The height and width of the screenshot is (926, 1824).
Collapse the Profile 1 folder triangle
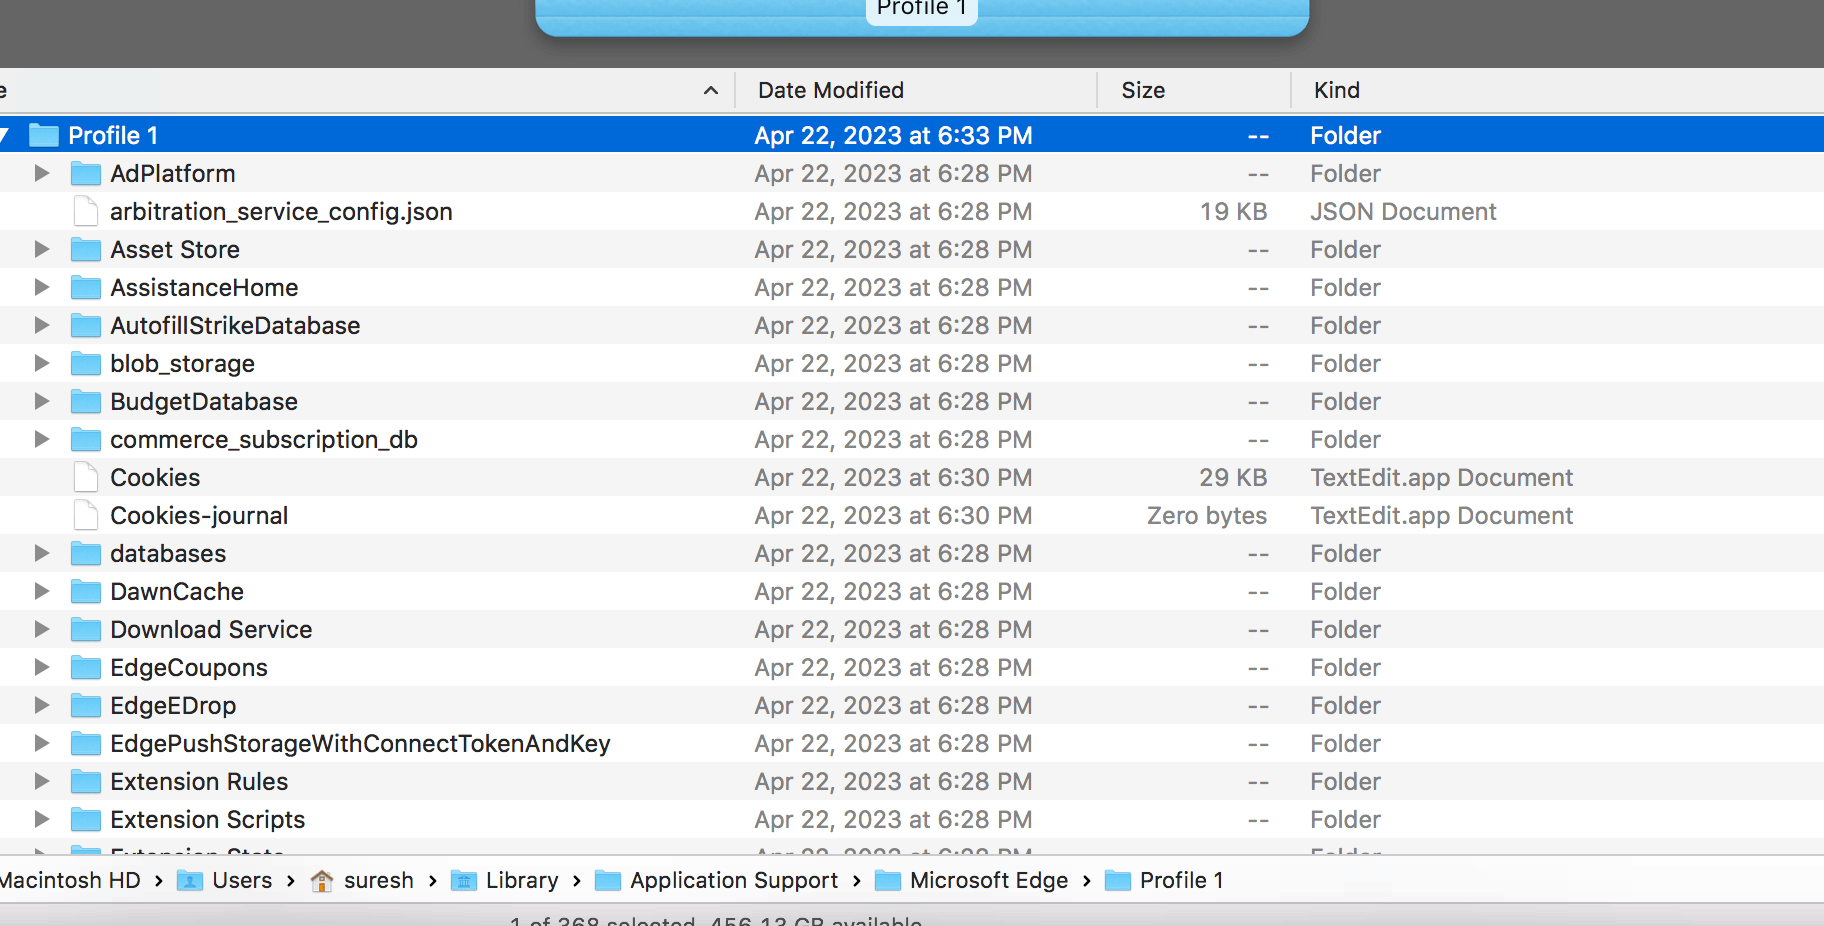point(4,135)
